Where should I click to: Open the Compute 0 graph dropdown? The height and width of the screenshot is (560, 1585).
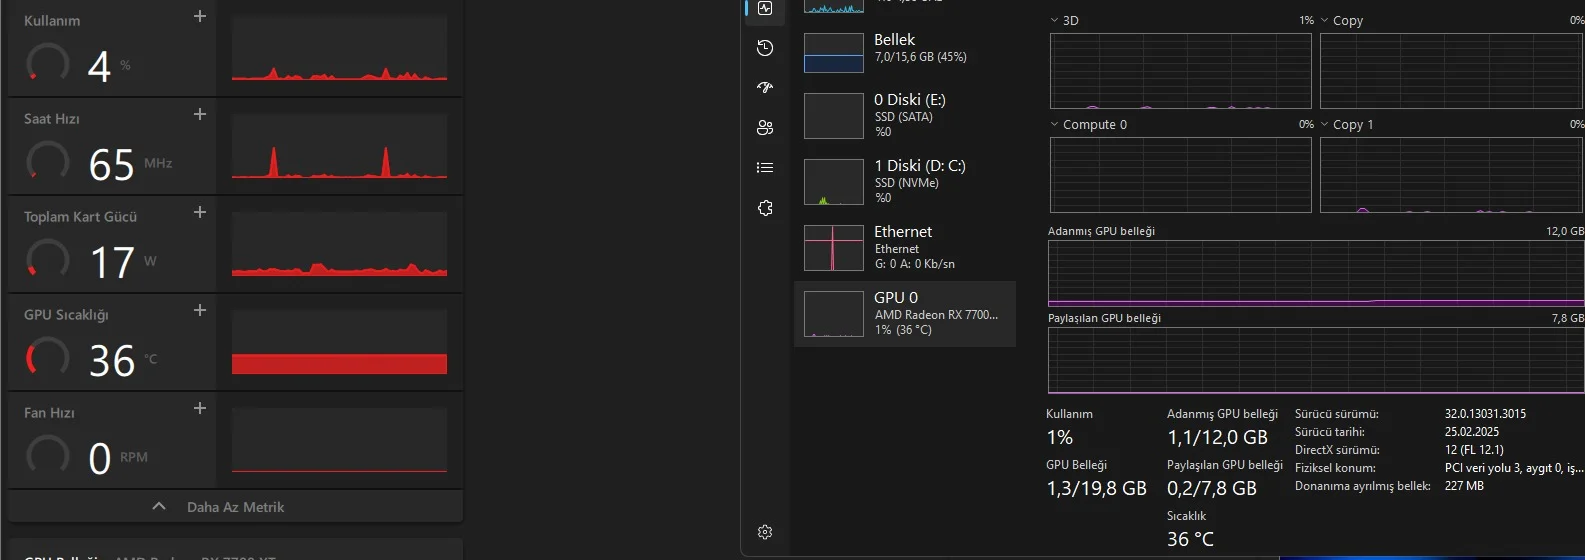[1055, 125]
